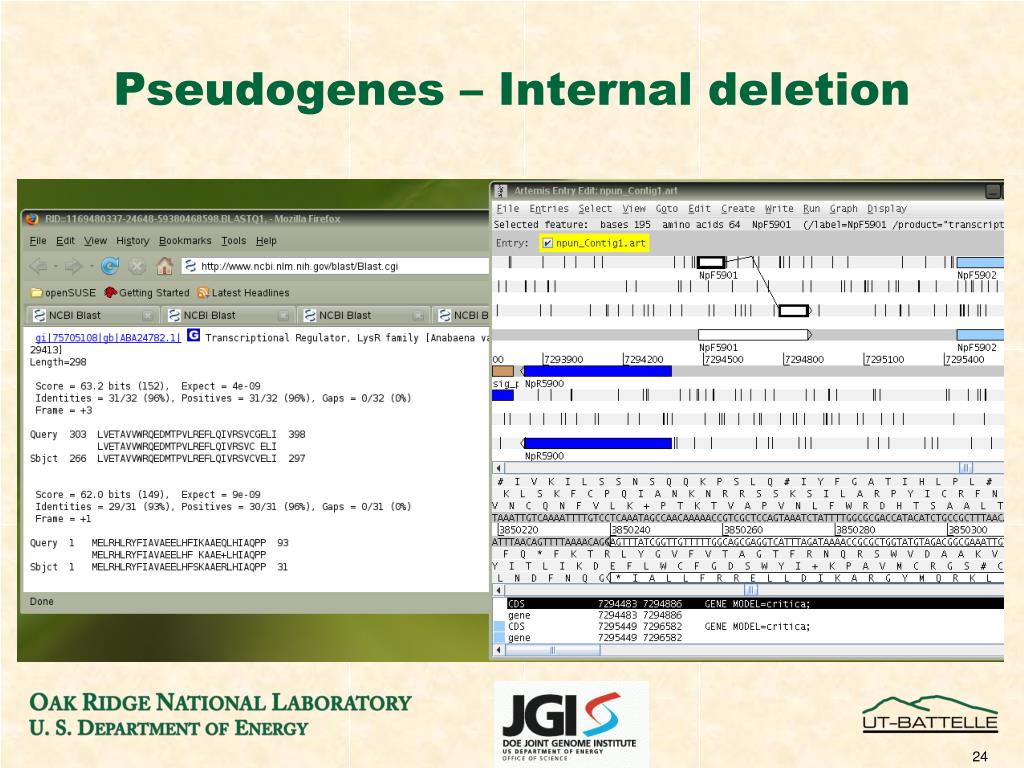Open the Artemis Write menu
Viewport: 1024px width, 768px height.
click(778, 208)
